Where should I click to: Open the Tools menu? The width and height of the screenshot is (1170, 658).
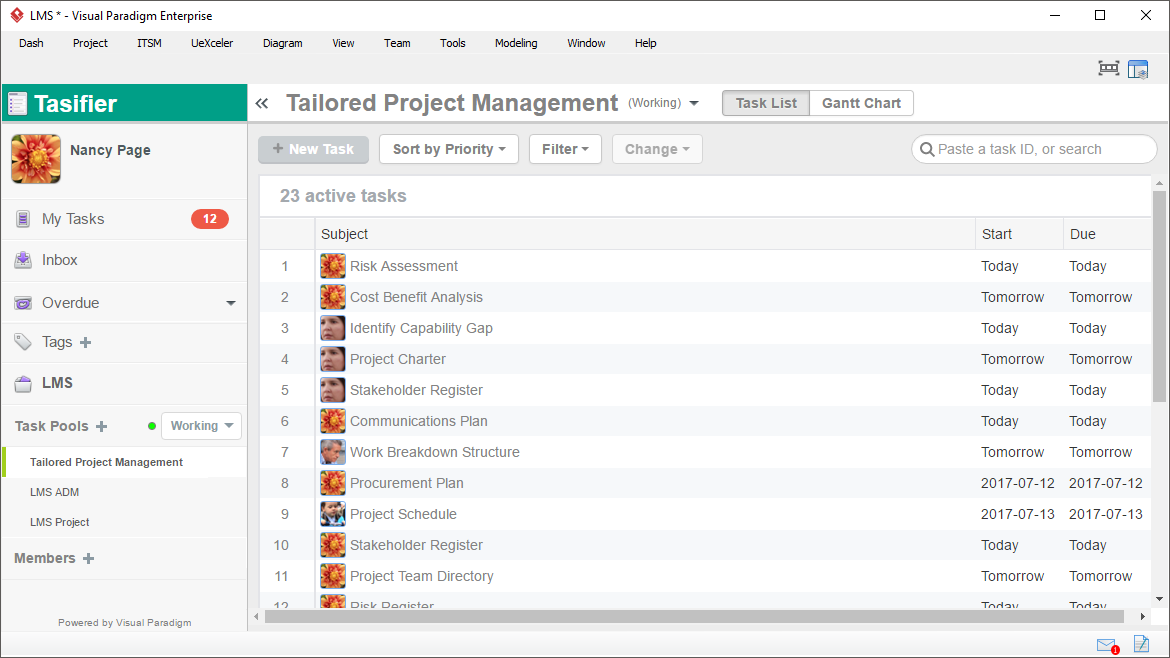click(452, 43)
